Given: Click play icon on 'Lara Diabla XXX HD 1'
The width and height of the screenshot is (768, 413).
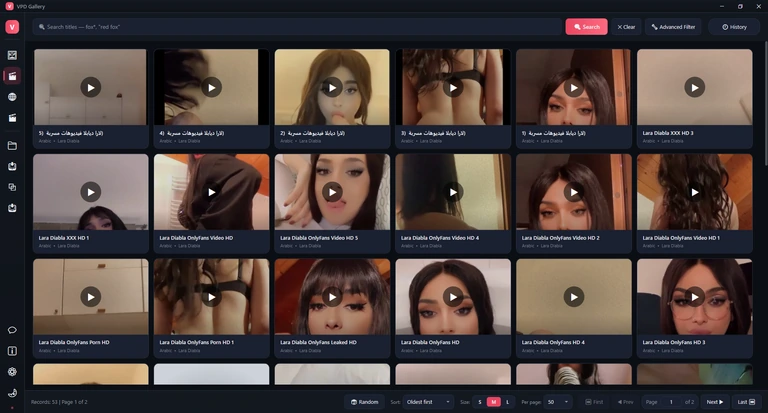Looking at the screenshot, I should click(x=91, y=192).
